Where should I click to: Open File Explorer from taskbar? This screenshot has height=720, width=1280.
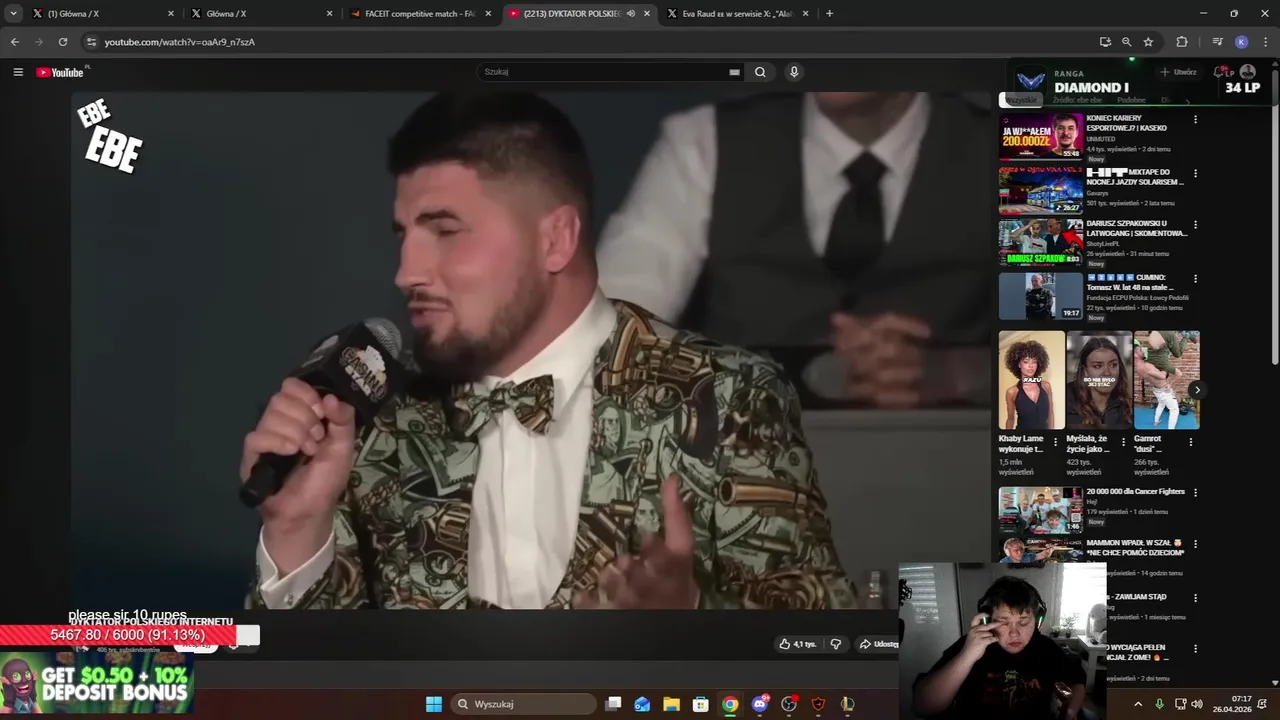point(671,704)
